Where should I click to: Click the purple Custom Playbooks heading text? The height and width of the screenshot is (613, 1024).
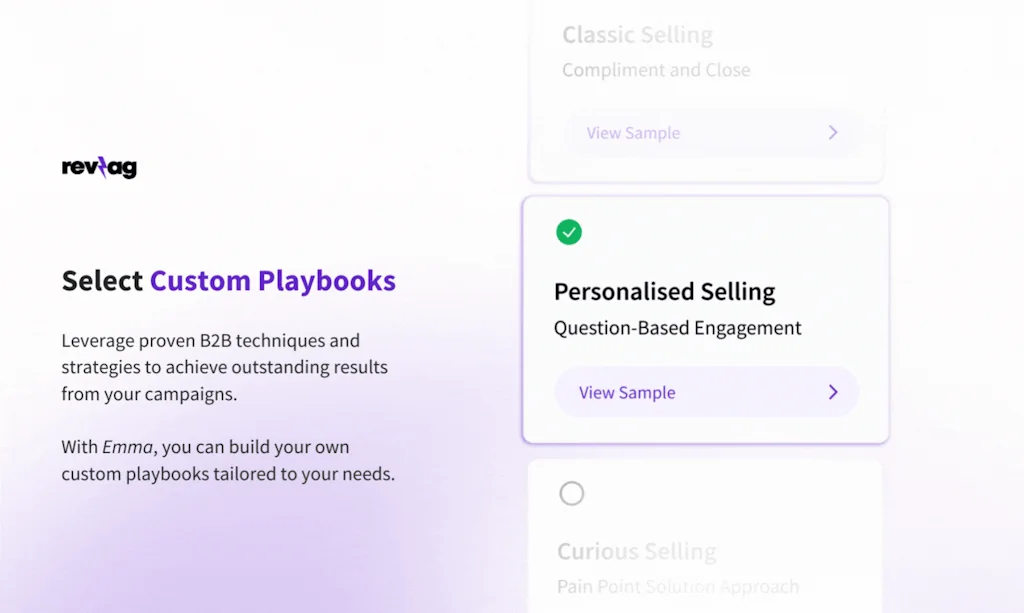(x=273, y=281)
